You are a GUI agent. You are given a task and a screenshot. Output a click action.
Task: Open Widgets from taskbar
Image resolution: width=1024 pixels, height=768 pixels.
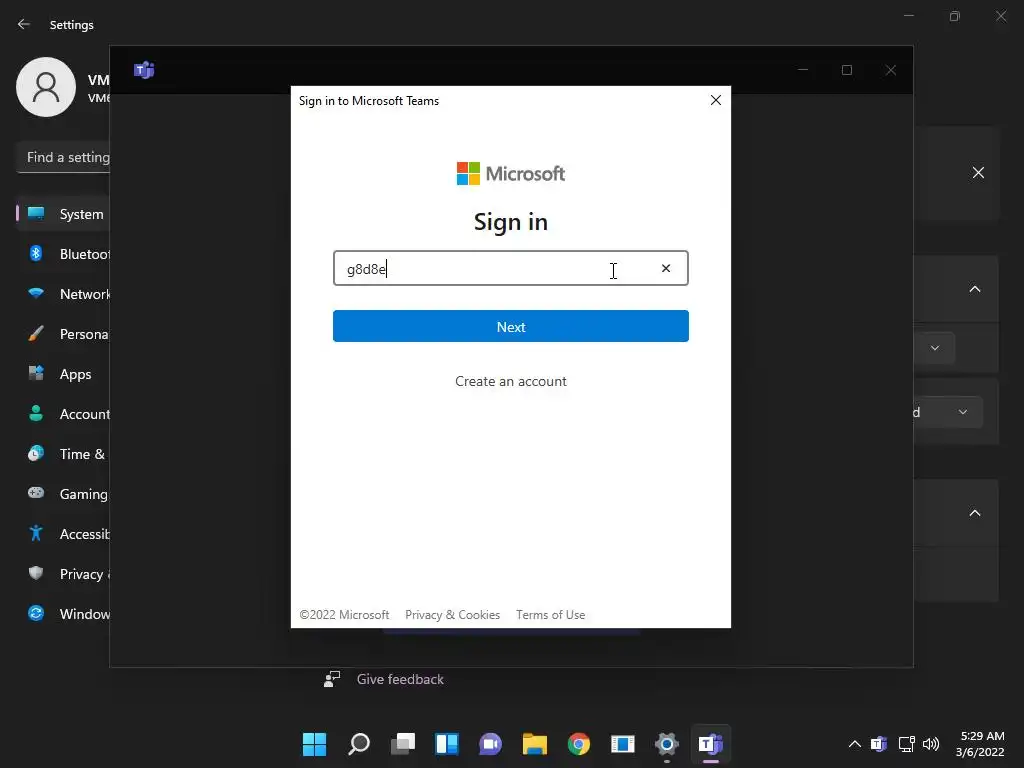click(x=447, y=744)
